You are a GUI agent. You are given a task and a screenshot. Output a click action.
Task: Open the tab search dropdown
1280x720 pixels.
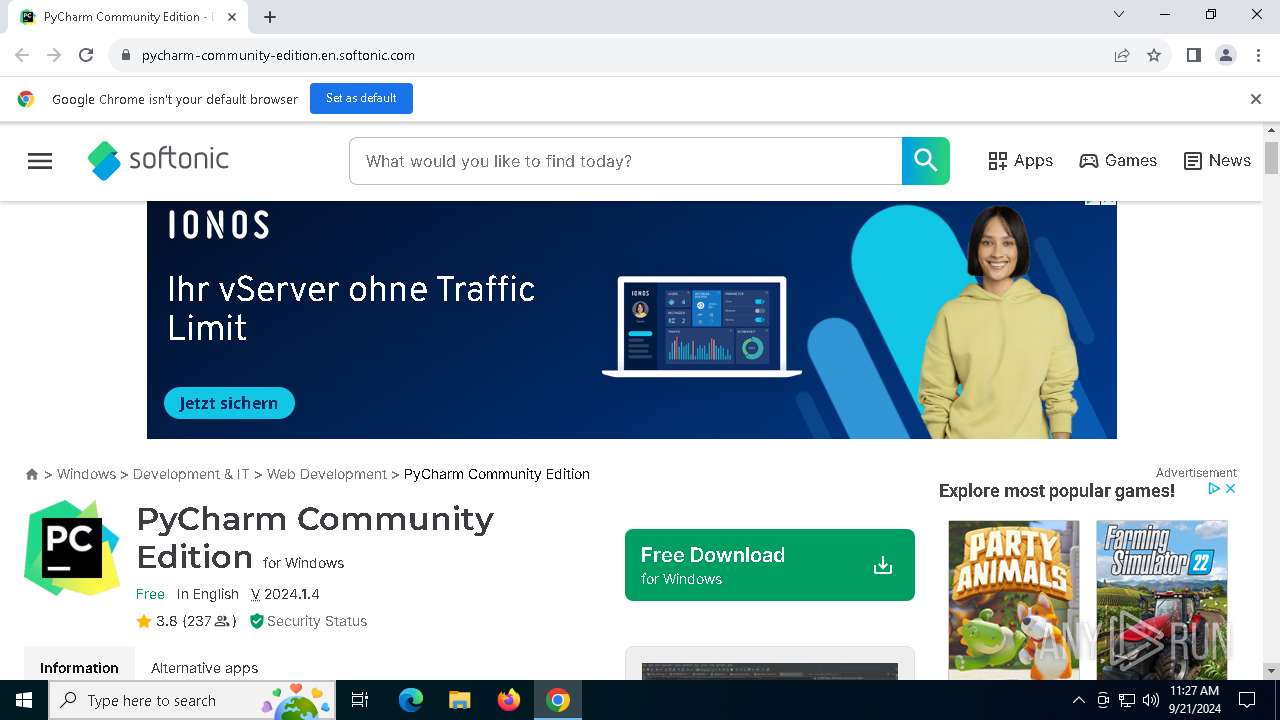tap(1119, 15)
